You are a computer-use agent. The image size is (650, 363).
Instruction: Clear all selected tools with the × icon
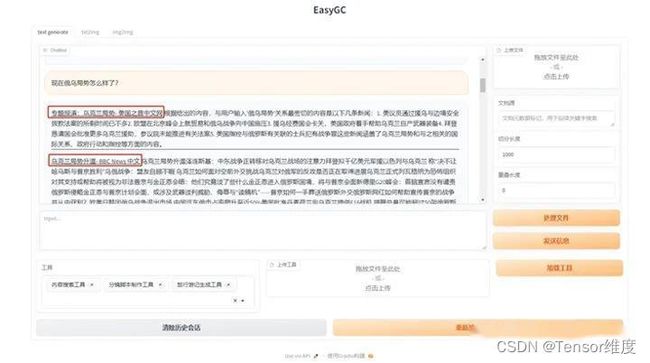[x=235, y=300]
